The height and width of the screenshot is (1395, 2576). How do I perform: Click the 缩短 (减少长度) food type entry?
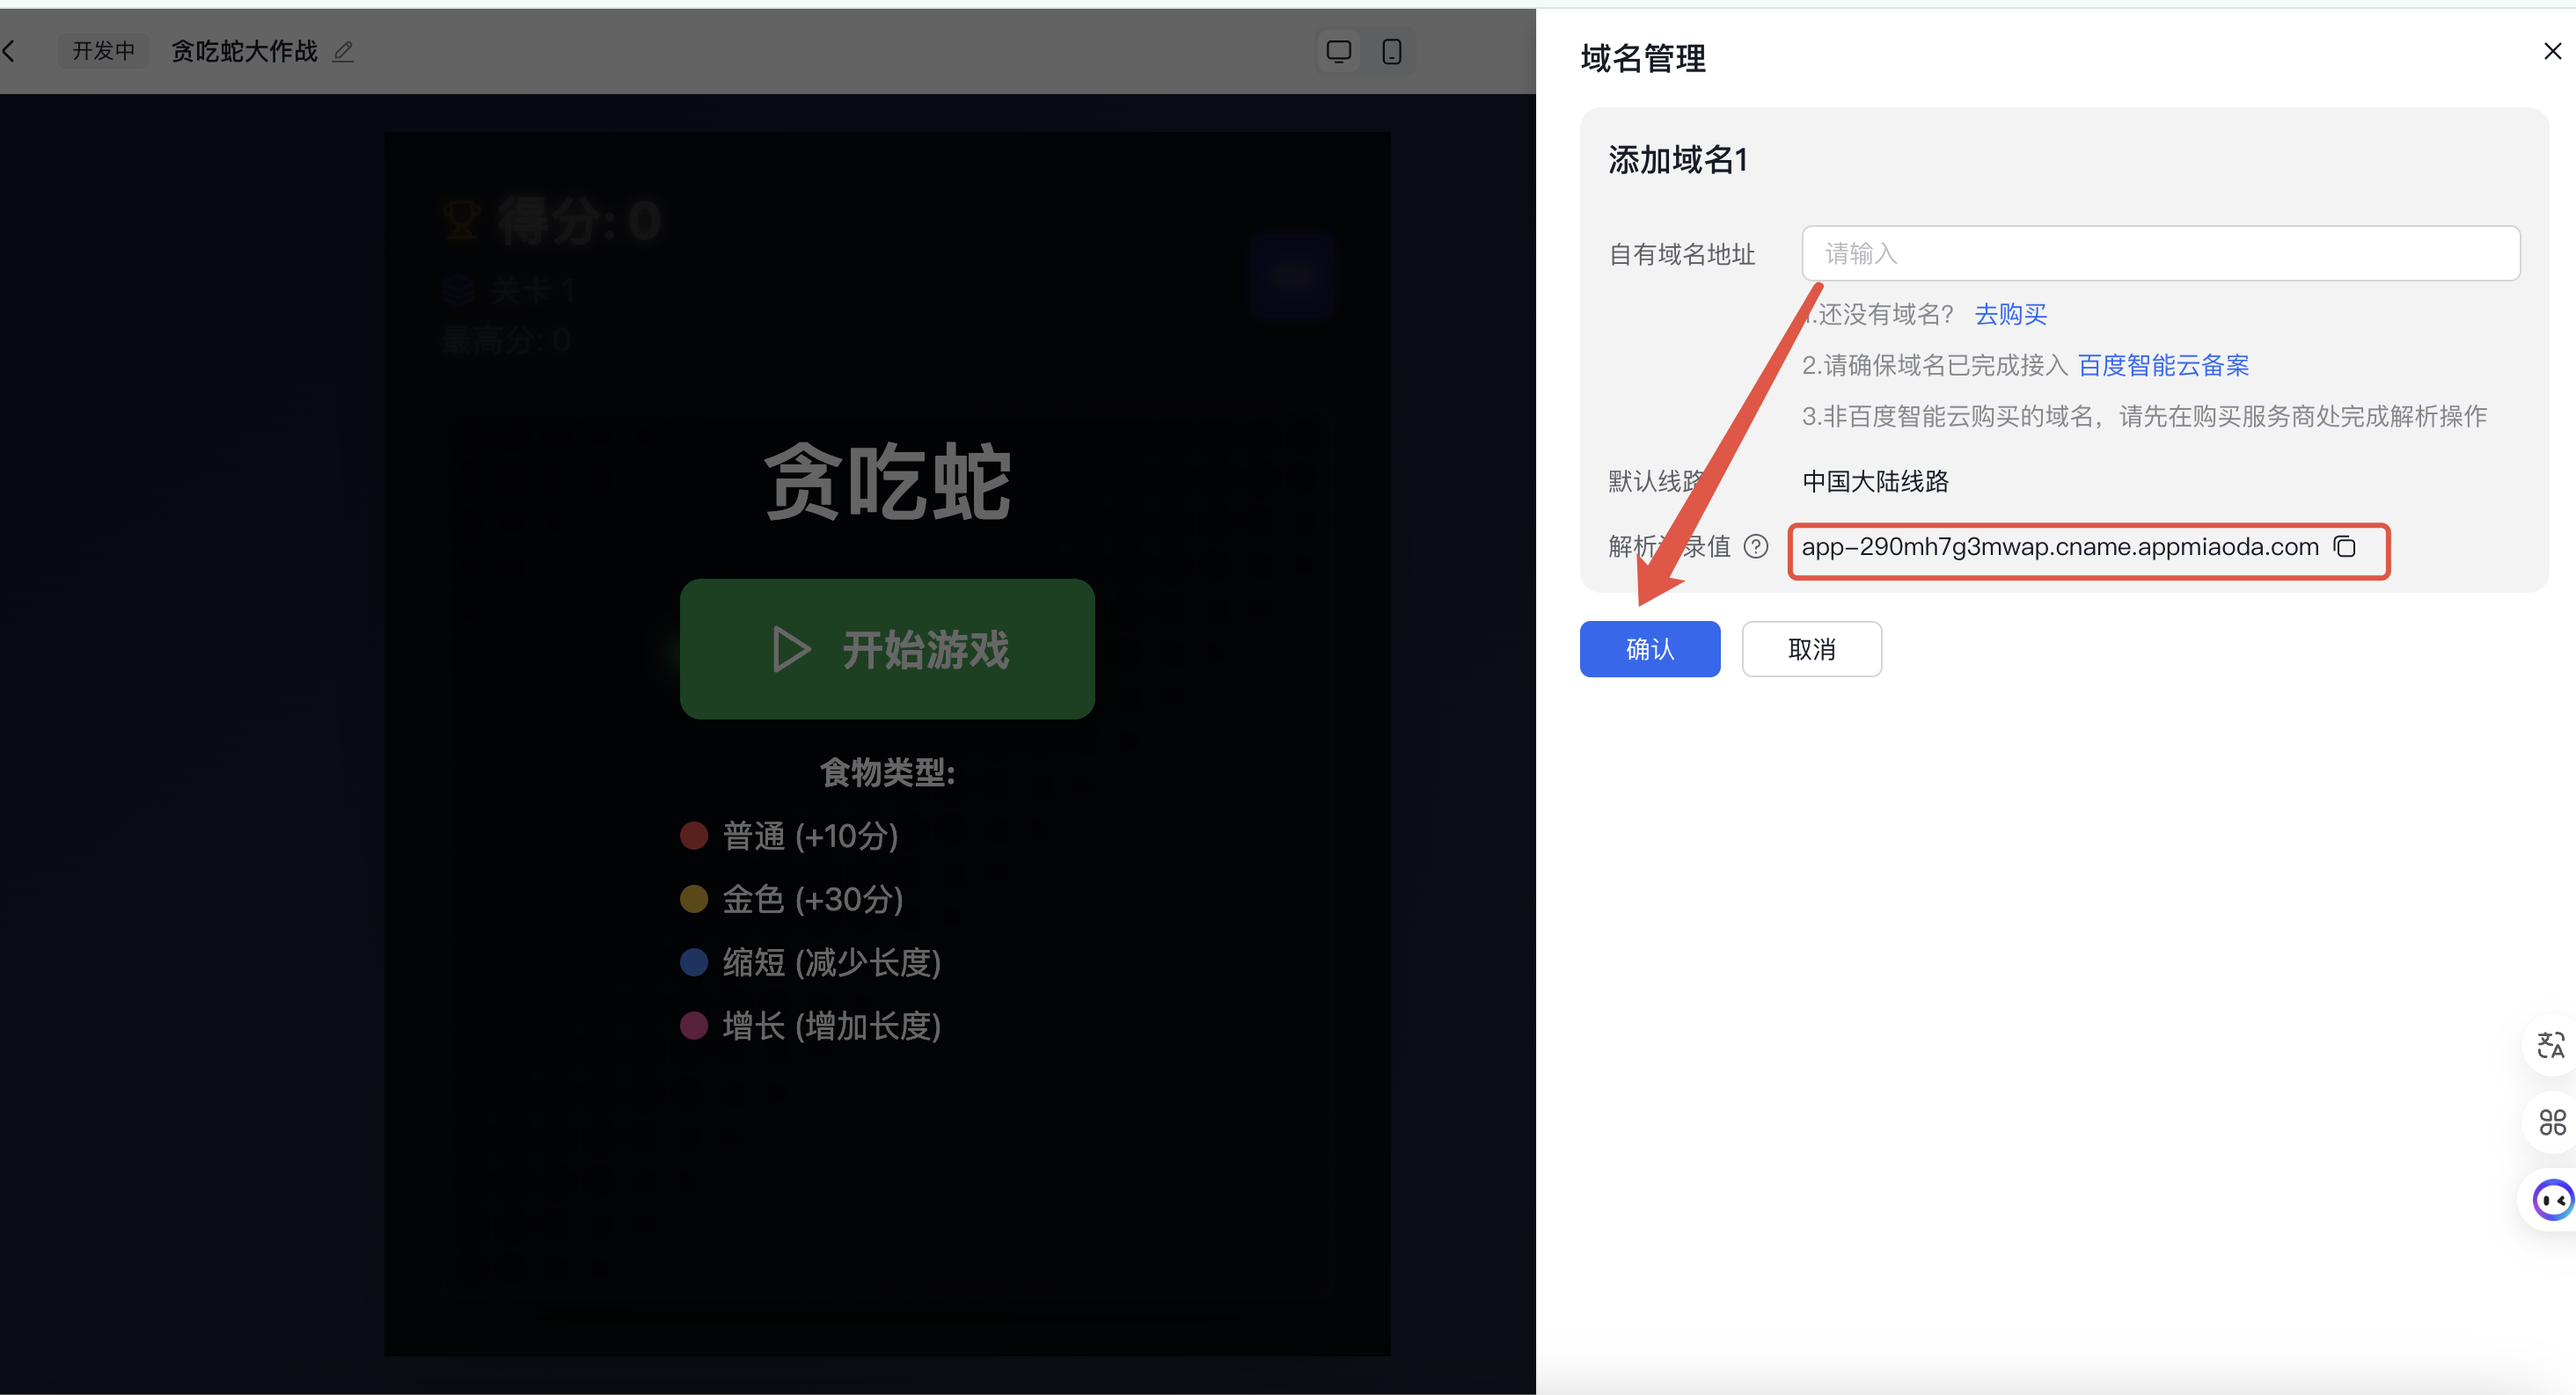click(811, 962)
